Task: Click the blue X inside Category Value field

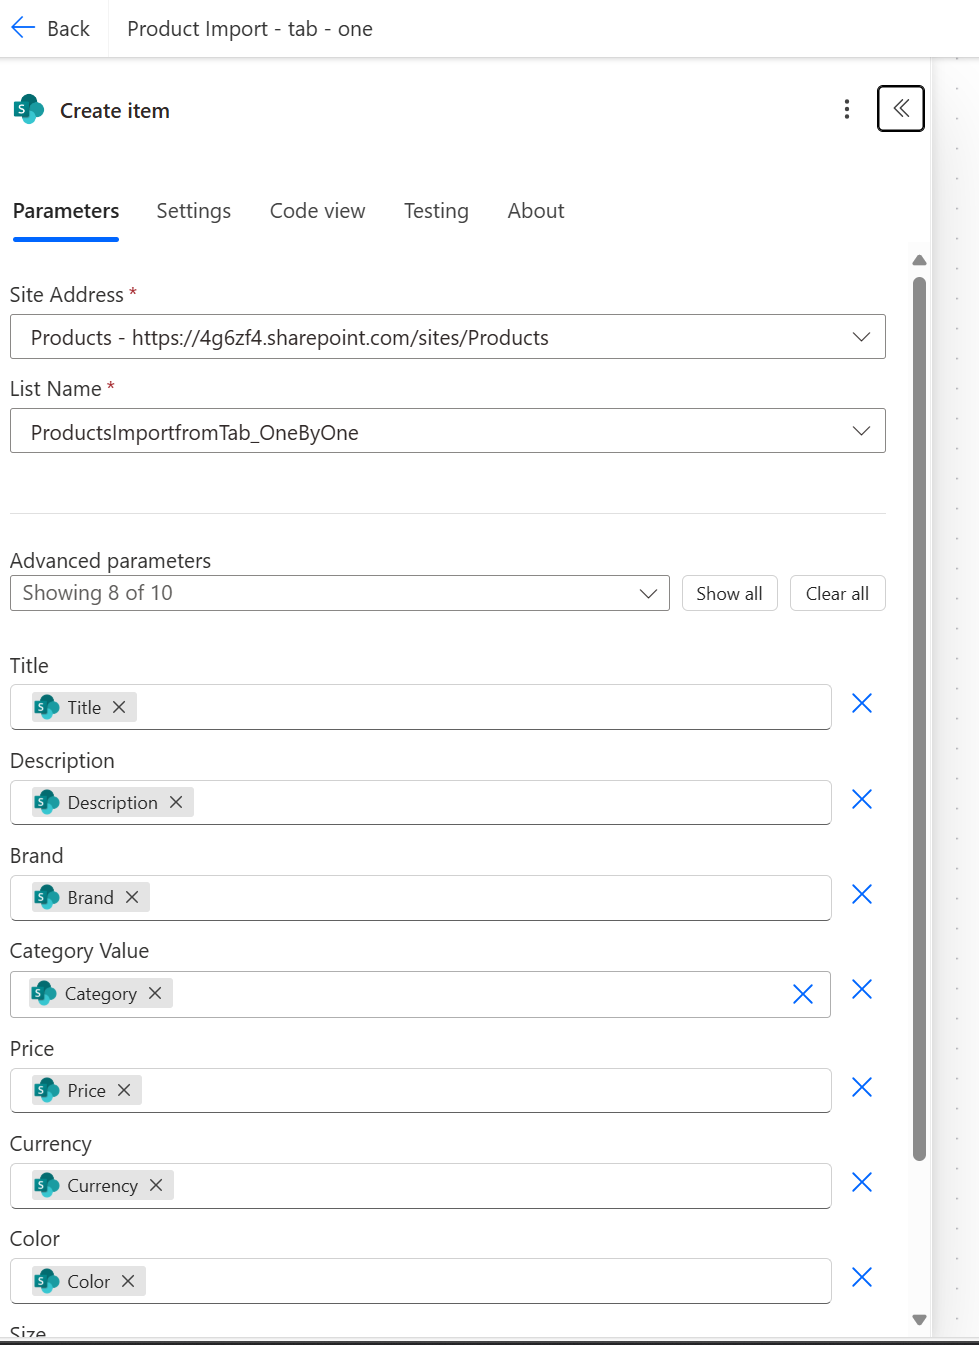Action: pos(802,994)
